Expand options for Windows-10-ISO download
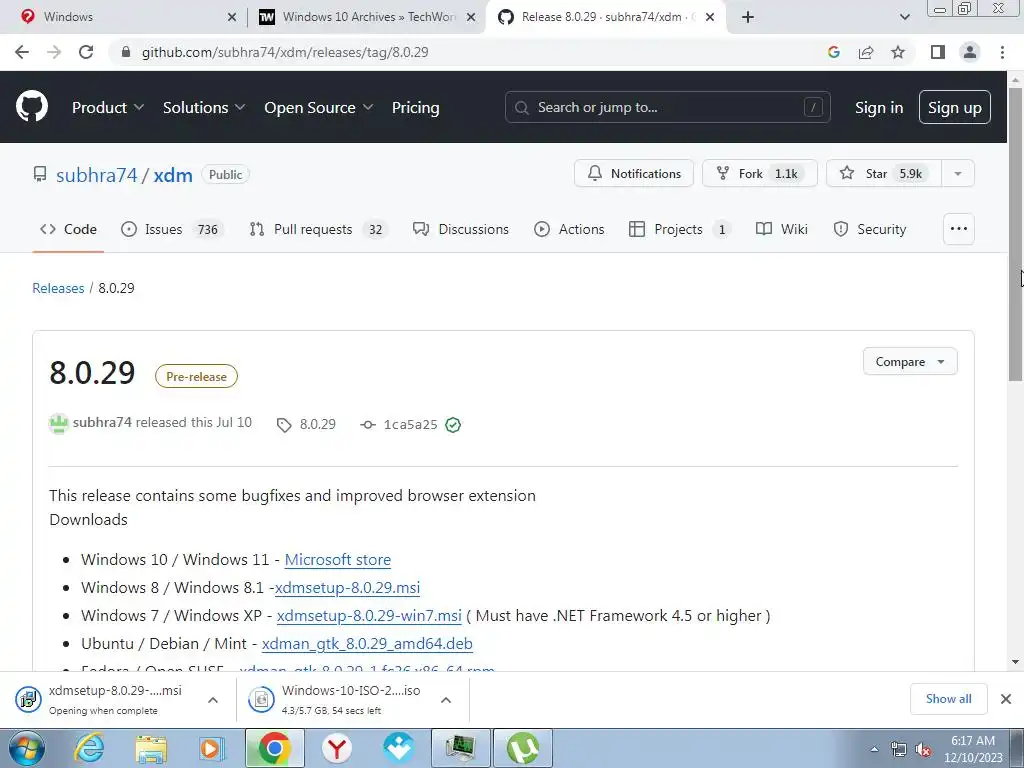This screenshot has width=1024, height=768. coord(446,700)
